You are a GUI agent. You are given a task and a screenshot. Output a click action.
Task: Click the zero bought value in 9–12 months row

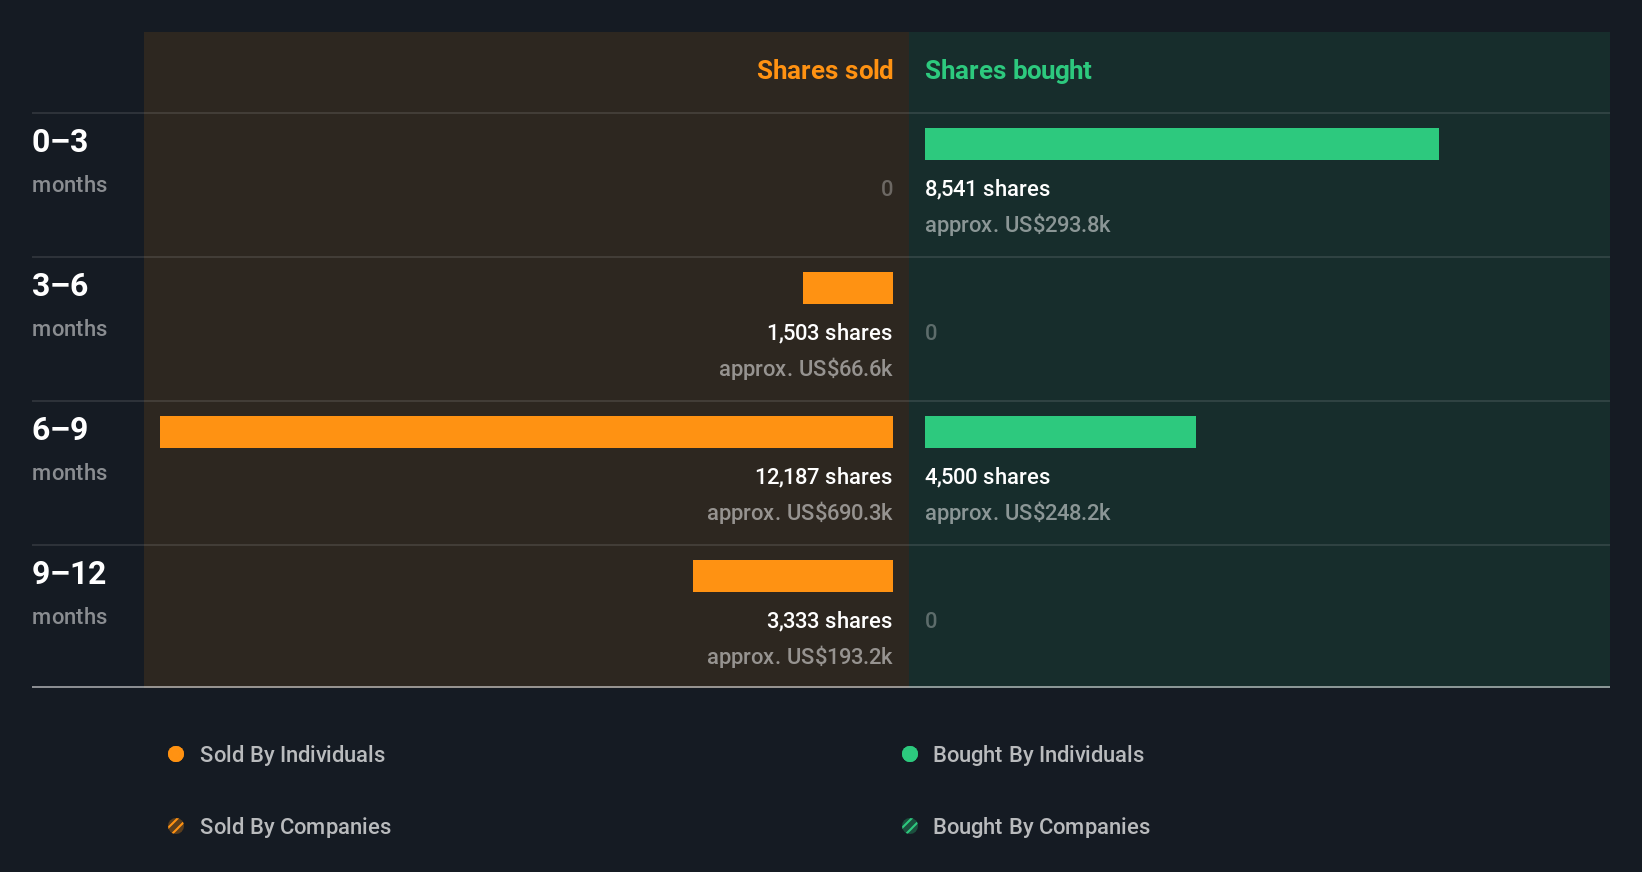pyautogui.click(x=931, y=620)
